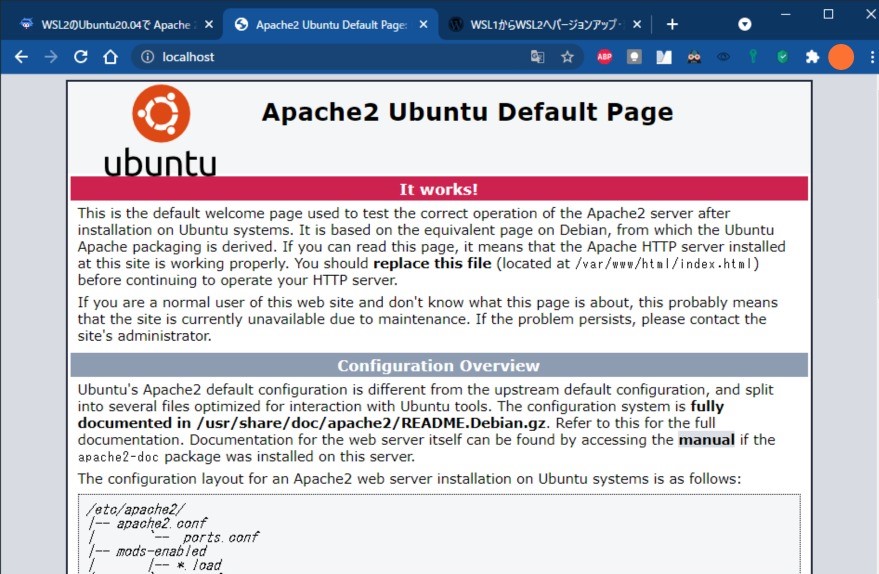Click the /var/www/html/index.html path text
This screenshot has height=574, width=879.
click(663, 263)
